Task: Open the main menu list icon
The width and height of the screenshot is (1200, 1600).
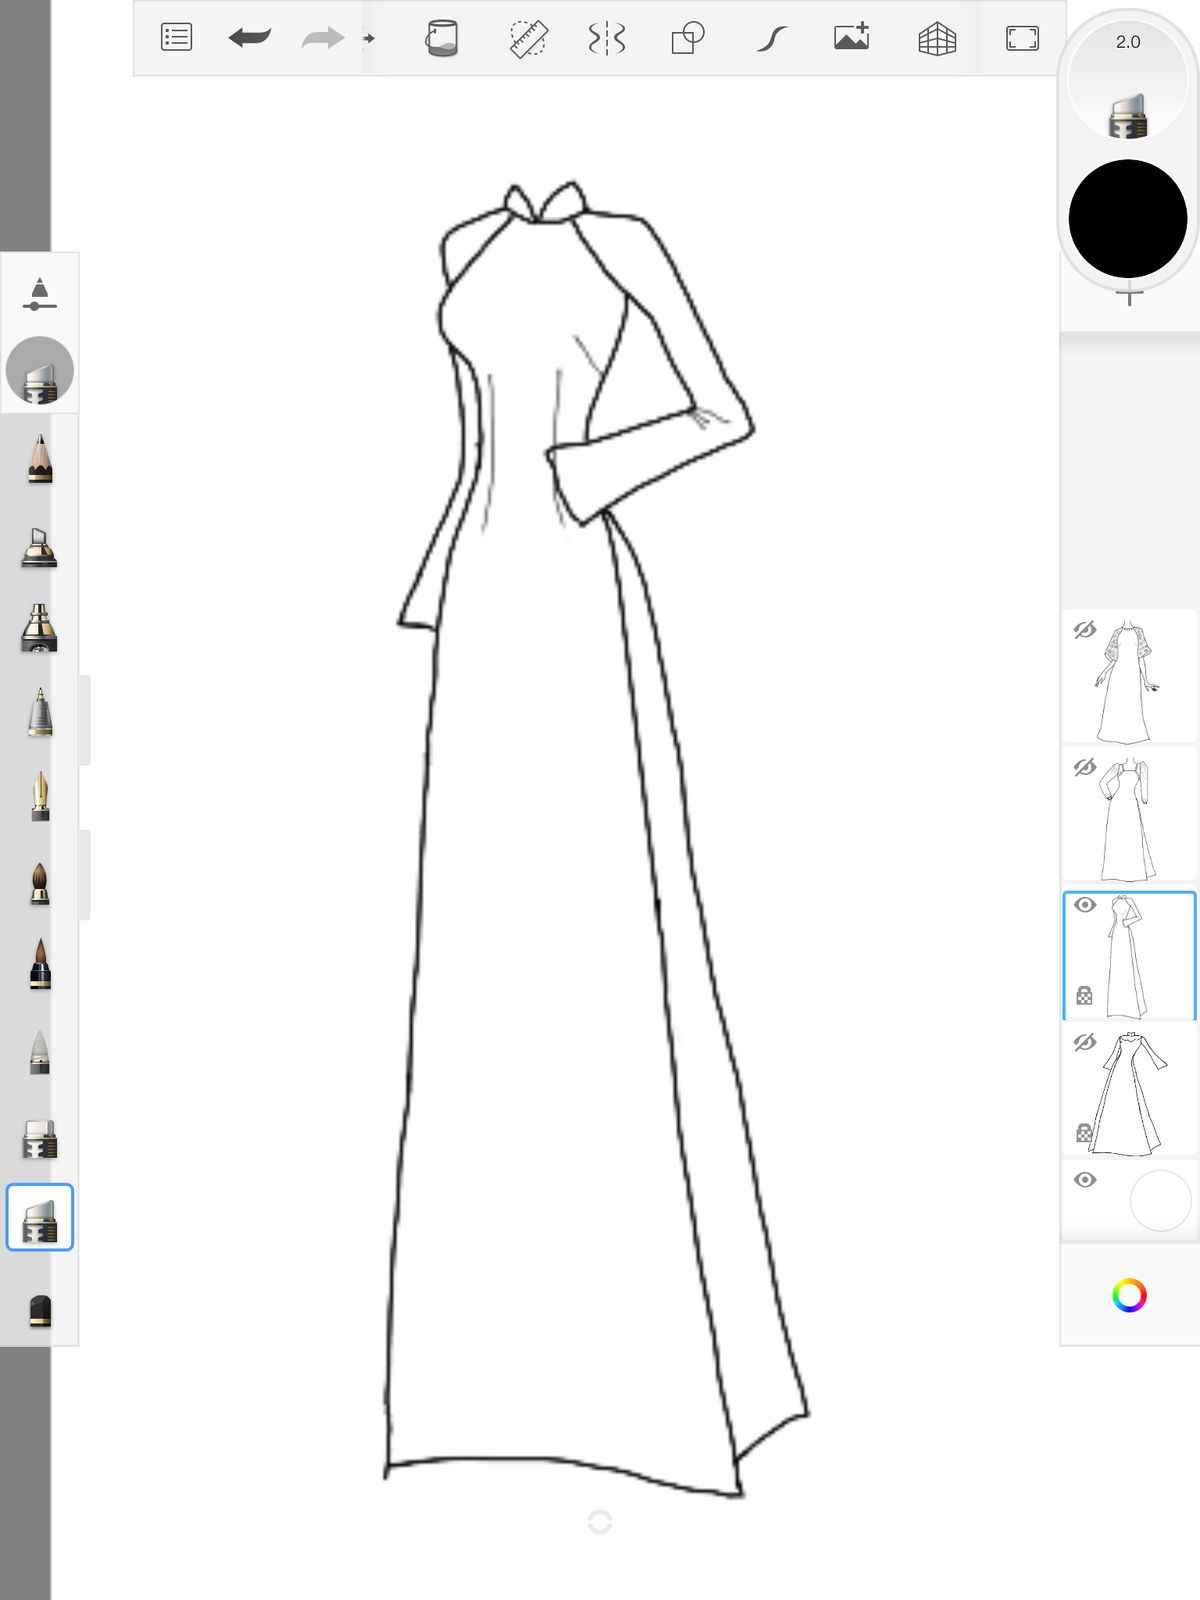Action: (x=176, y=38)
